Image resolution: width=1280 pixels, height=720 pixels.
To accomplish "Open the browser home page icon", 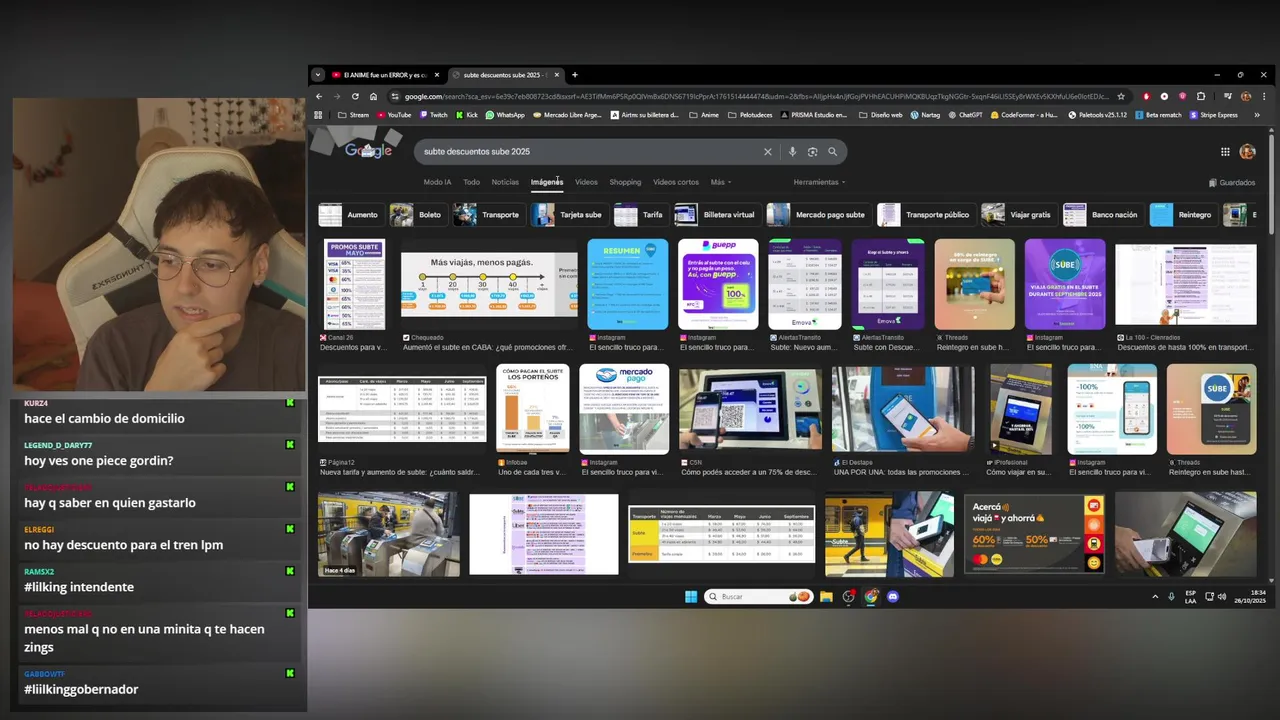I will point(373,96).
